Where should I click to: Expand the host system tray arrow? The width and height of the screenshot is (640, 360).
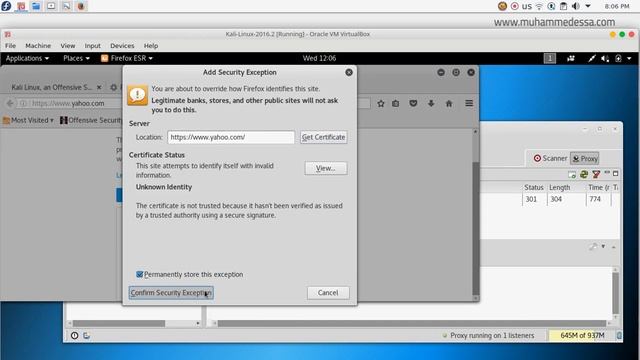[588, 6]
